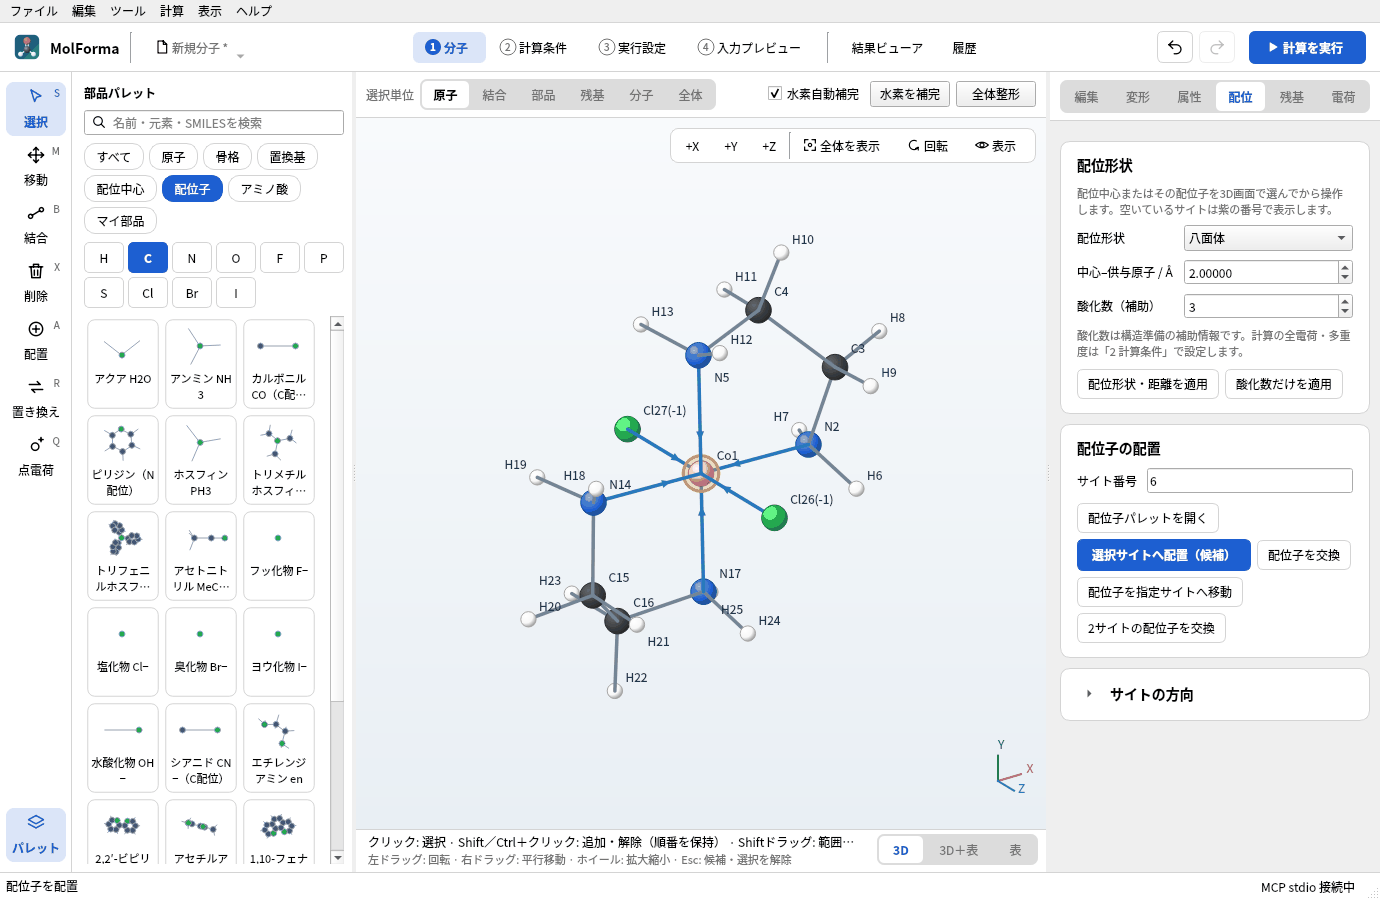Viewport: 1380px width, 900px height.
Task: Open the ファイル menu
Action: 34,11
